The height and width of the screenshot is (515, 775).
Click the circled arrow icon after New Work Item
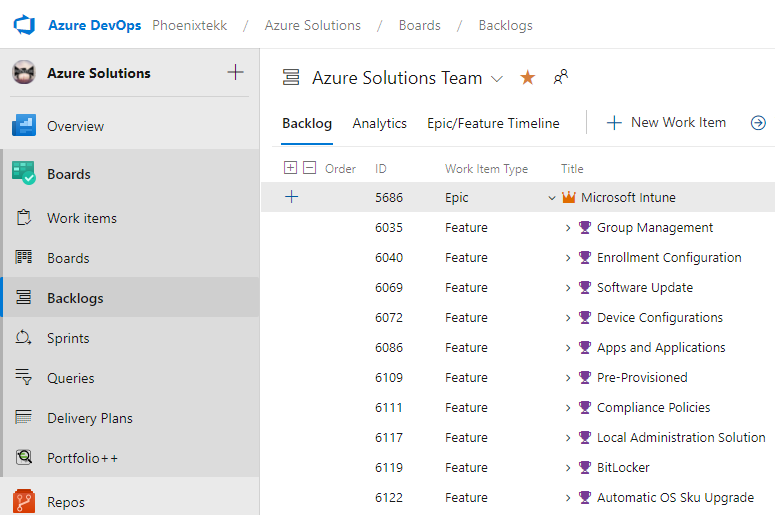coord(758,123)
